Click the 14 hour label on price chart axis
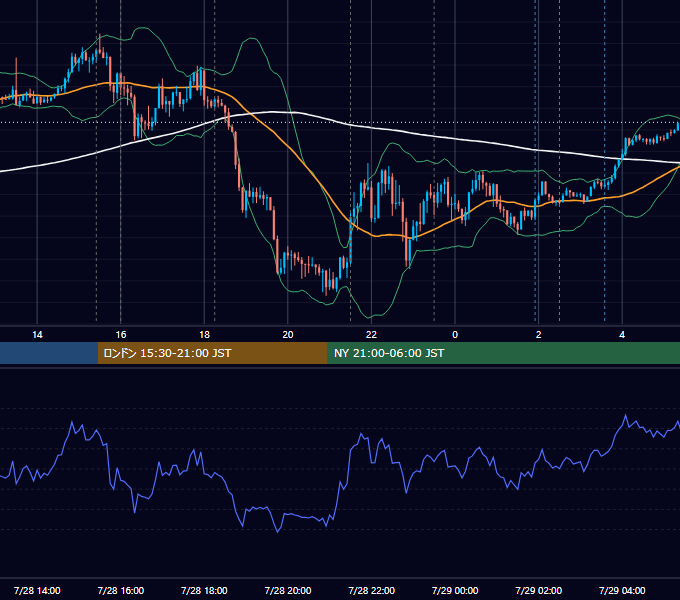 point(37,335)
